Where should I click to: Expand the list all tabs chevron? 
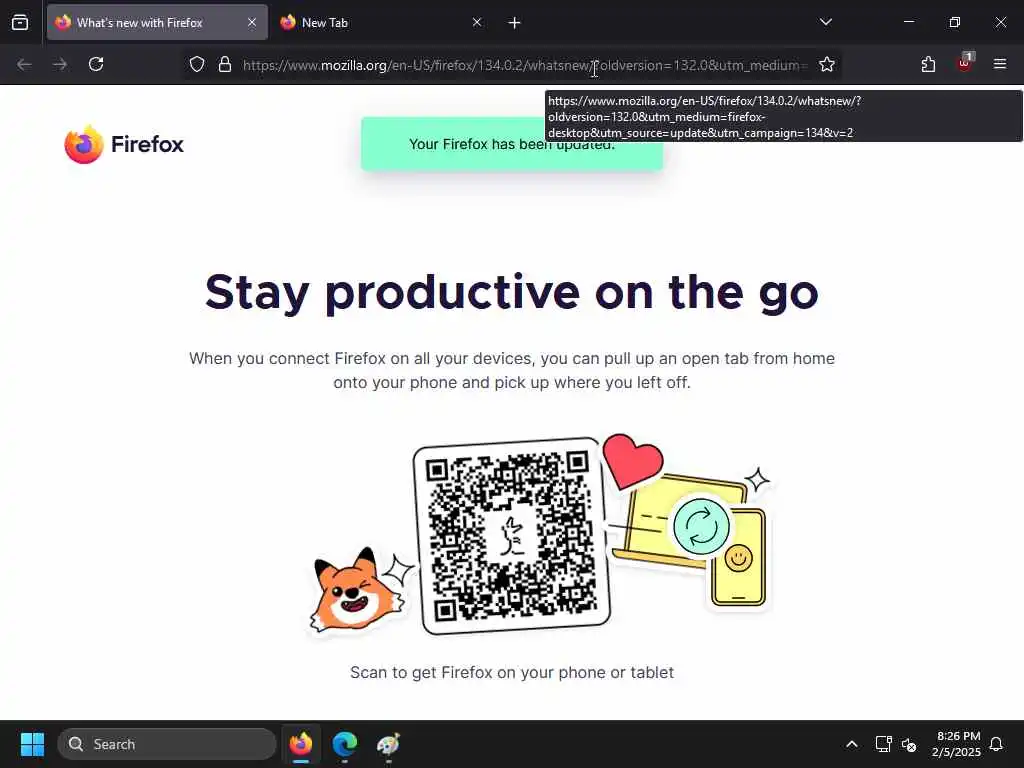click(x=825, y=22)
